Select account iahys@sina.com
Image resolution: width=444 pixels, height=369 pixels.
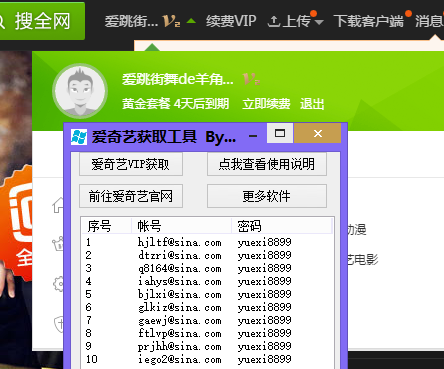(x=180, y=281)
